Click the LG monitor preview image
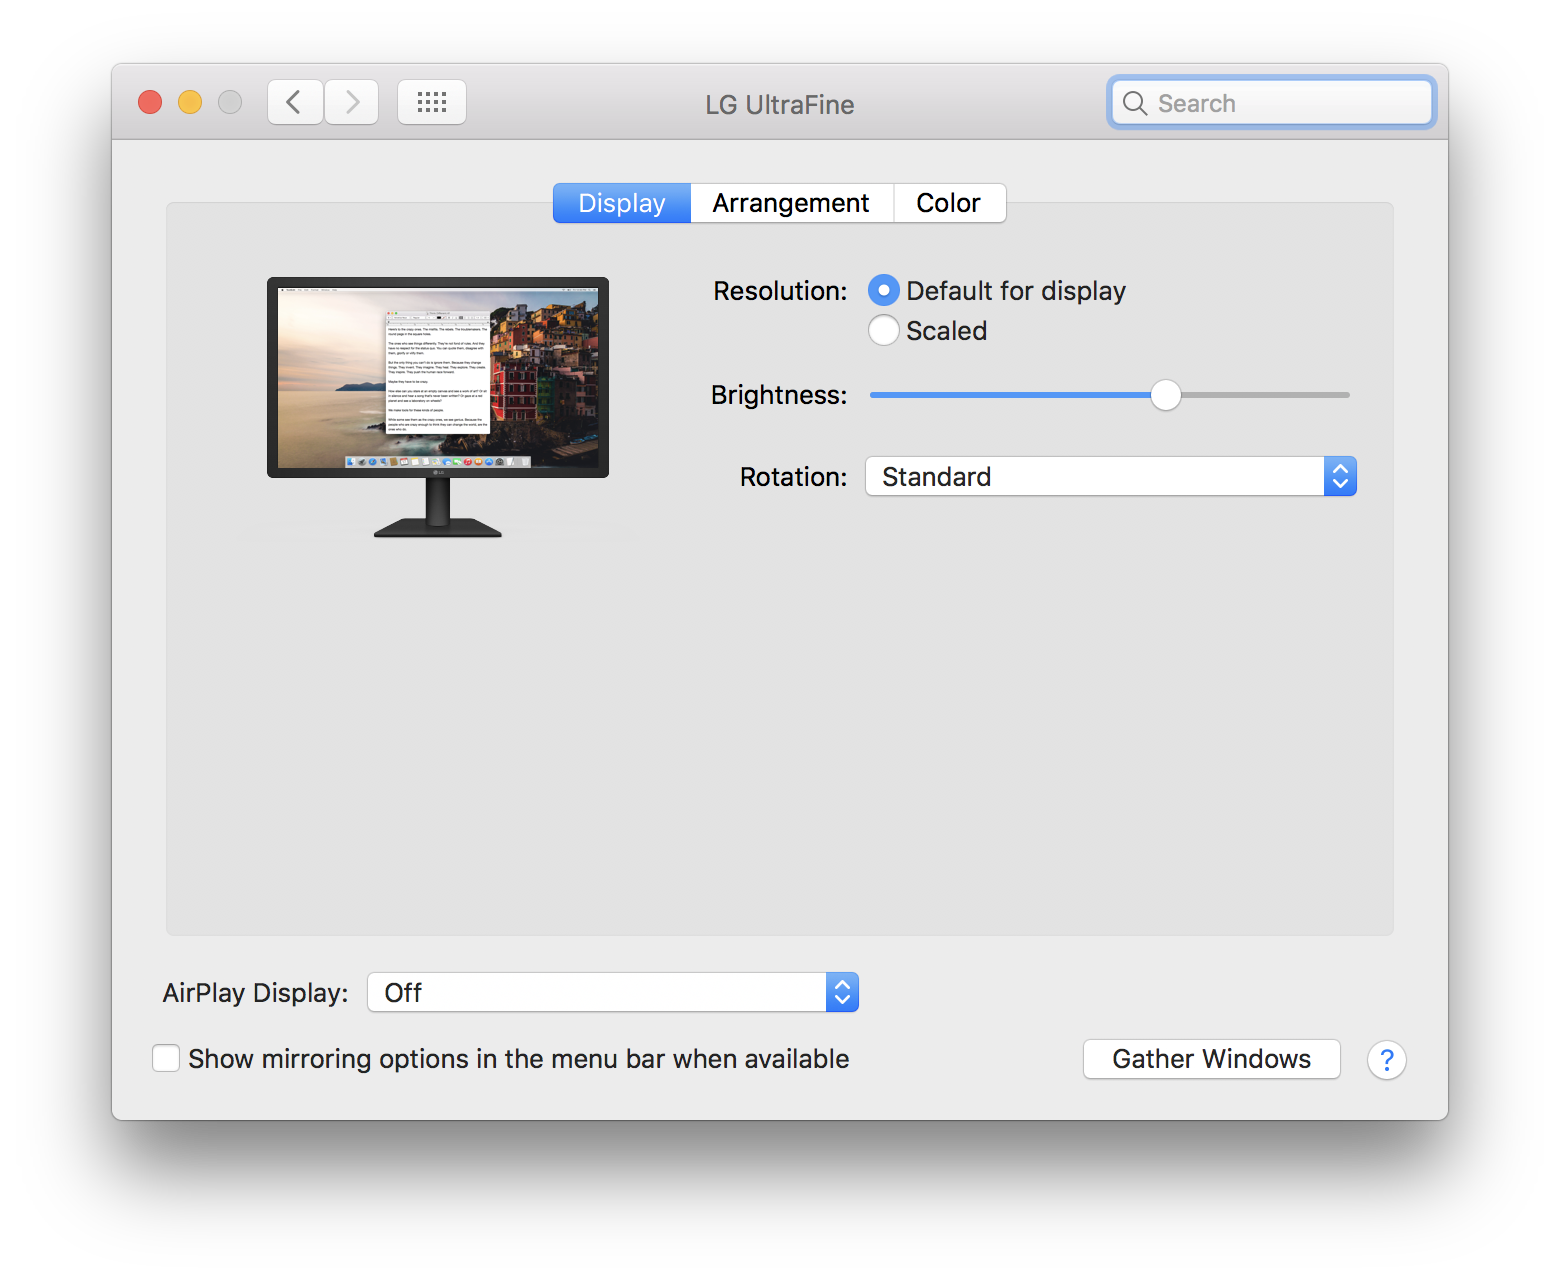1560x1280 pixels. pyautogui.click(x=438, y=407)
